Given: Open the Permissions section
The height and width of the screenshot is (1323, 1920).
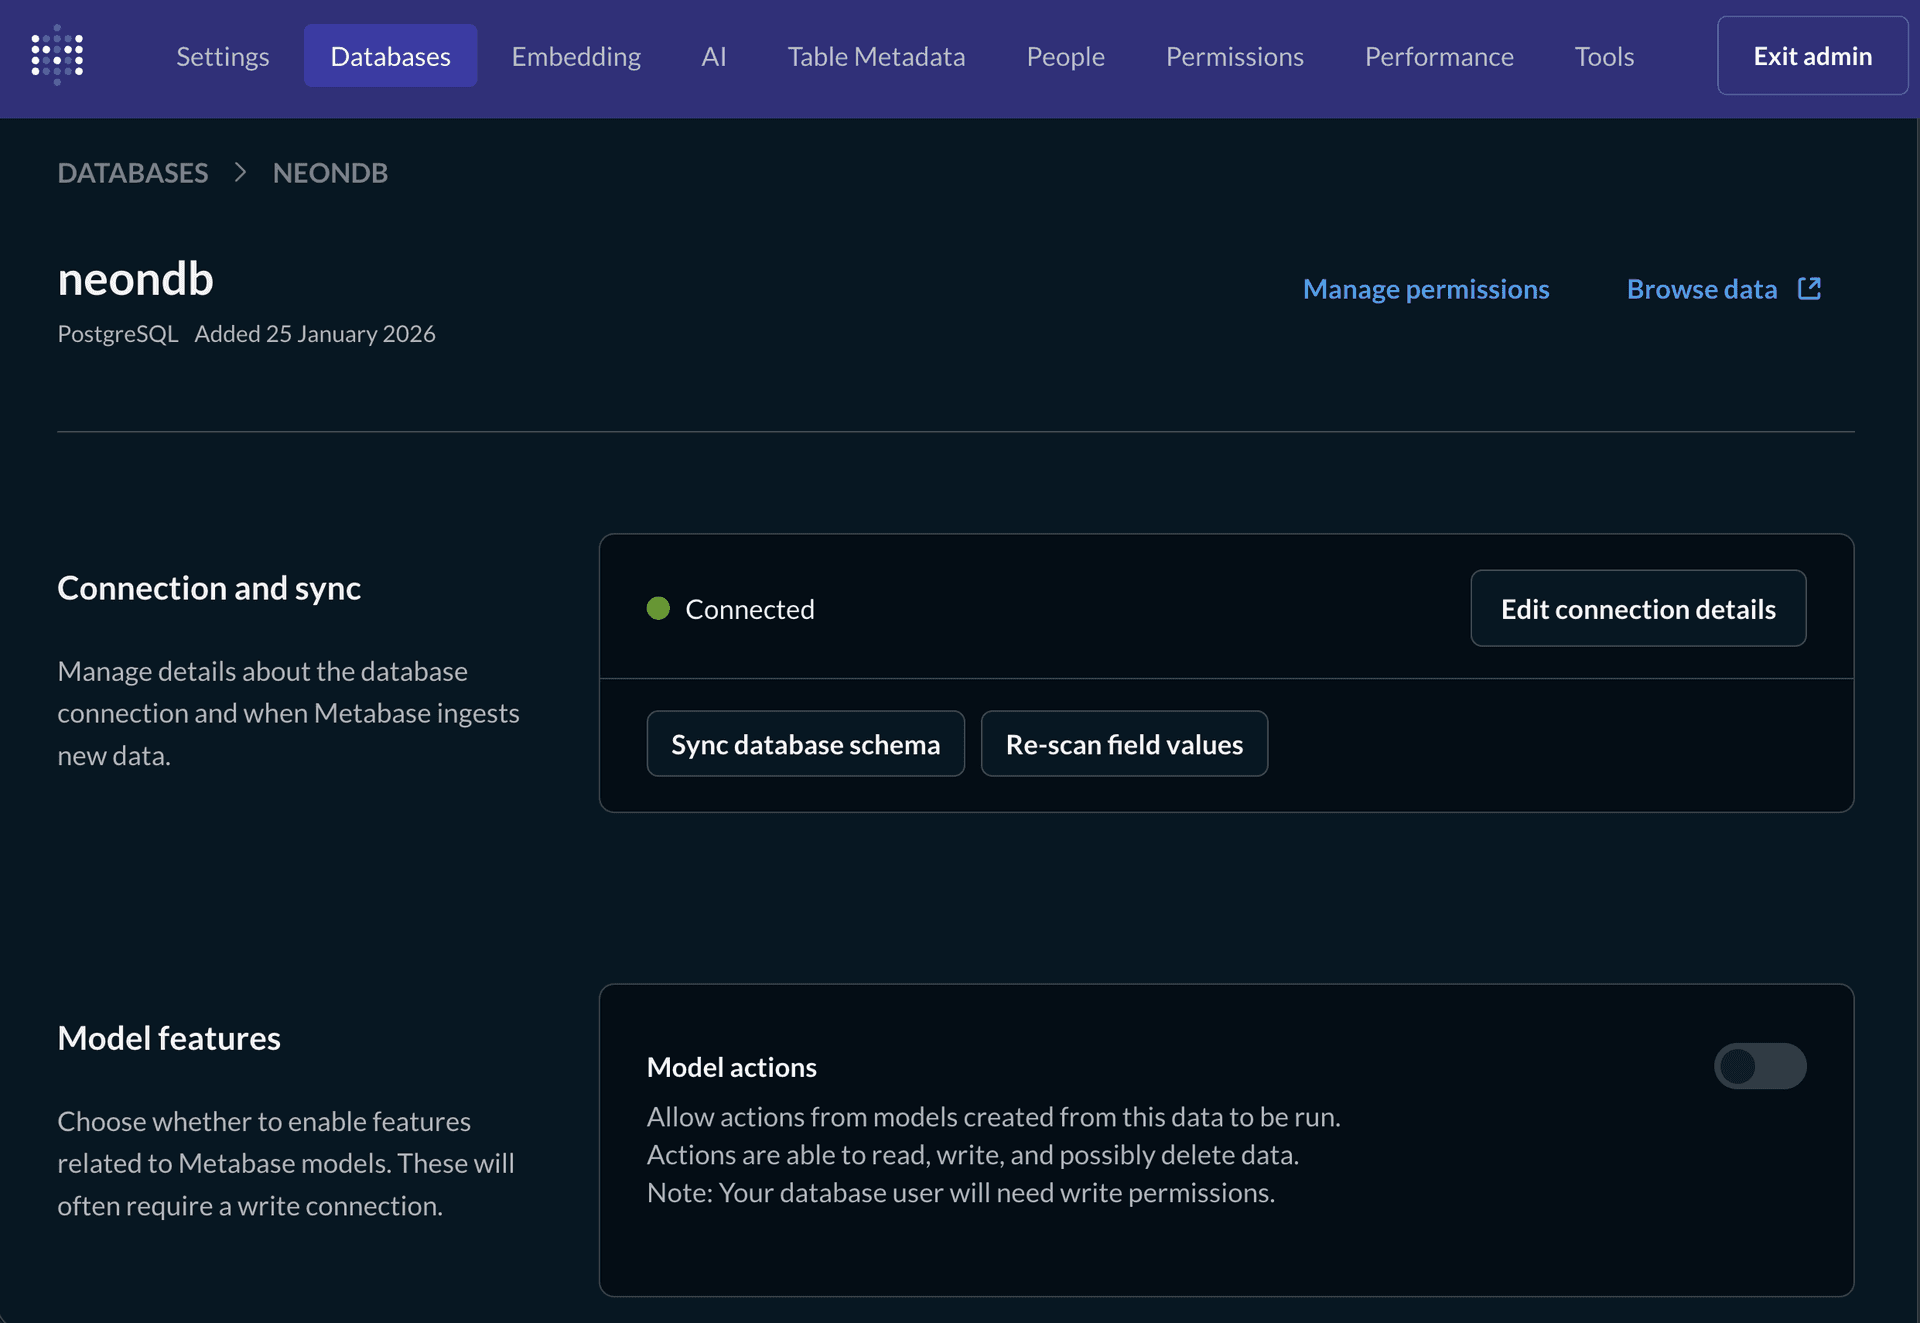Looking at the screenshot, I should [x=1234, y=56].
